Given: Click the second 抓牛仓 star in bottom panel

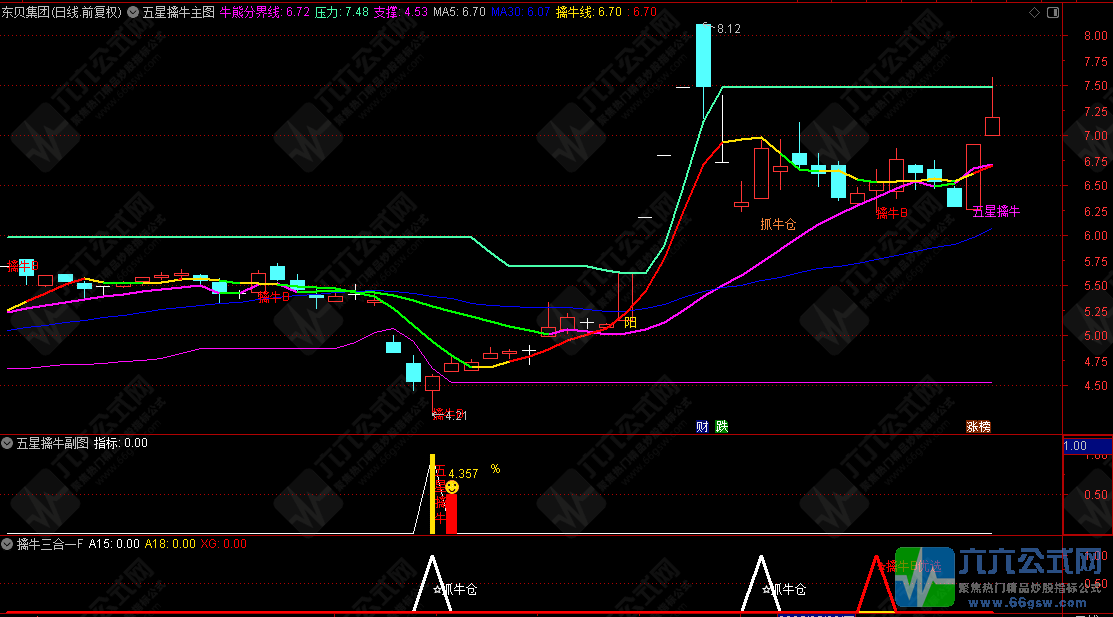Looking at the screenshot, I should click(775, 590).
